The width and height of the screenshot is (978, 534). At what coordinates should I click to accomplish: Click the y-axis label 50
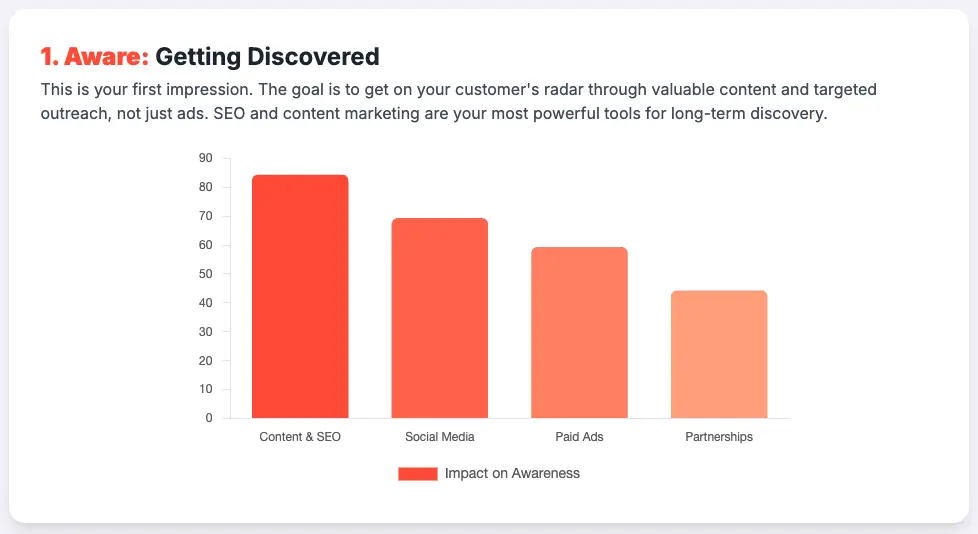point(206,274)
